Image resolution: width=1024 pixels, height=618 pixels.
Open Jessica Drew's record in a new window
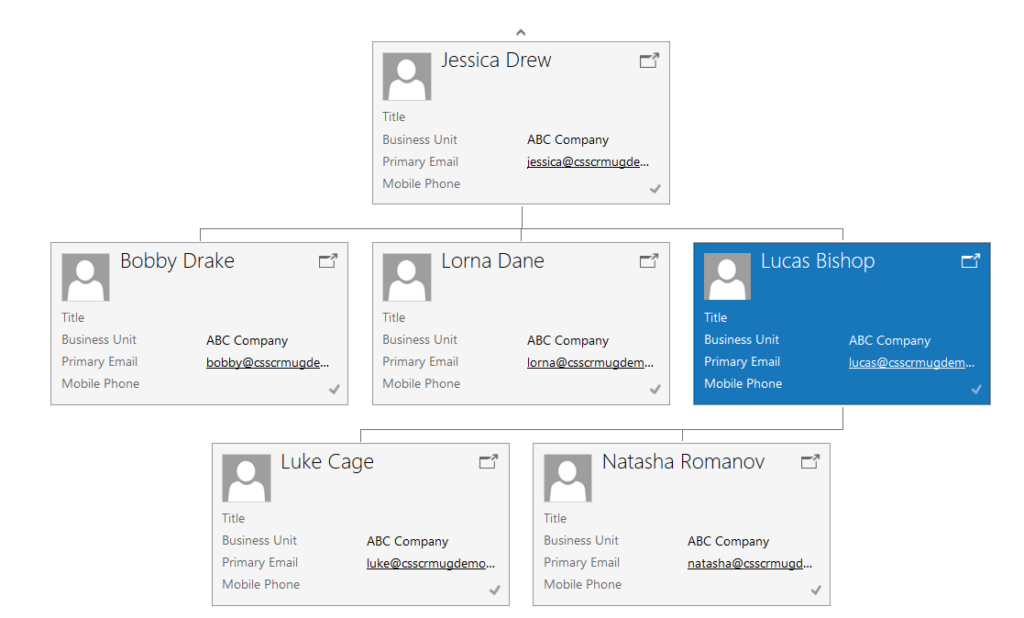click(x=649, y=60)
